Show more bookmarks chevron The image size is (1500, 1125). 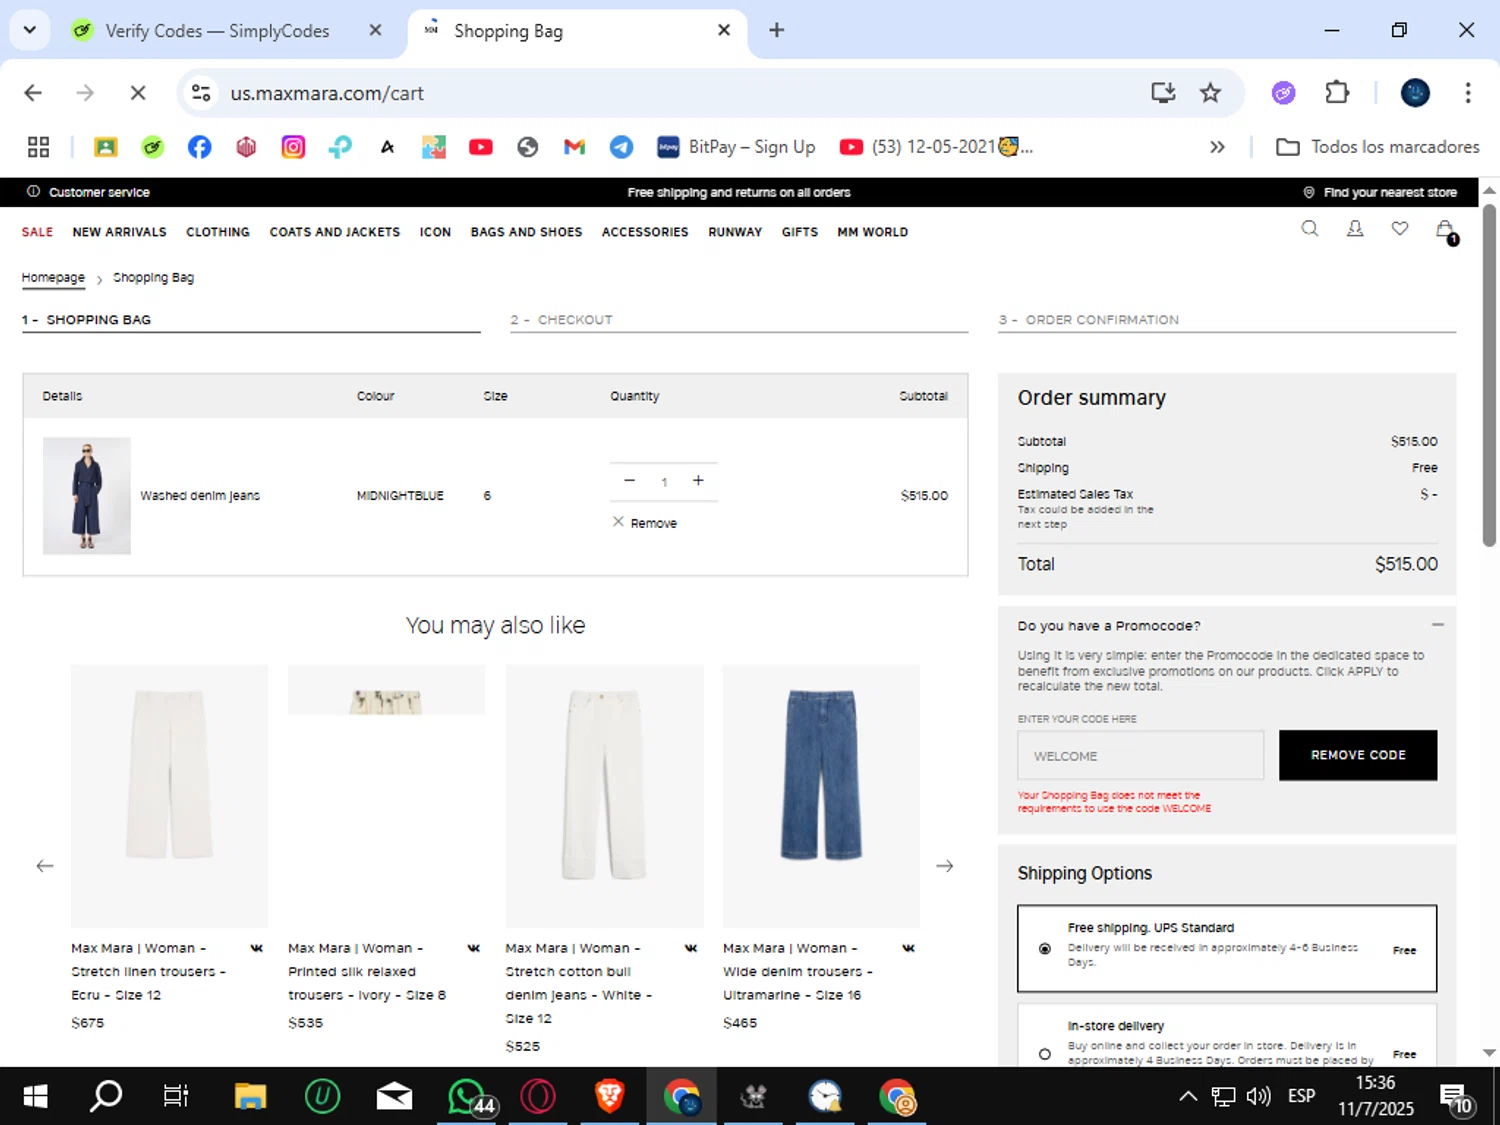click(1217, 147)
